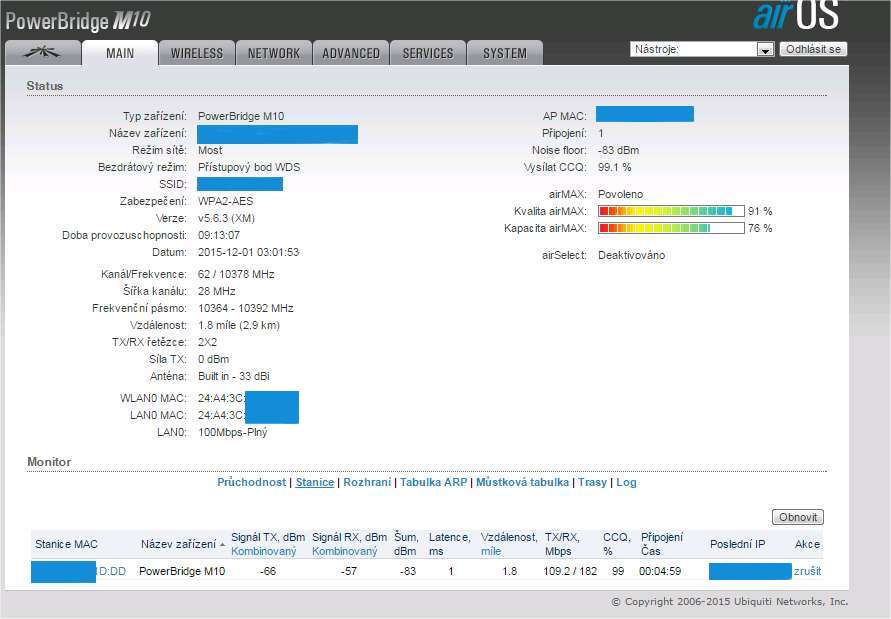891x619 pixels.
Task: Click the míle distance unit link
Action: pos(491,551)
